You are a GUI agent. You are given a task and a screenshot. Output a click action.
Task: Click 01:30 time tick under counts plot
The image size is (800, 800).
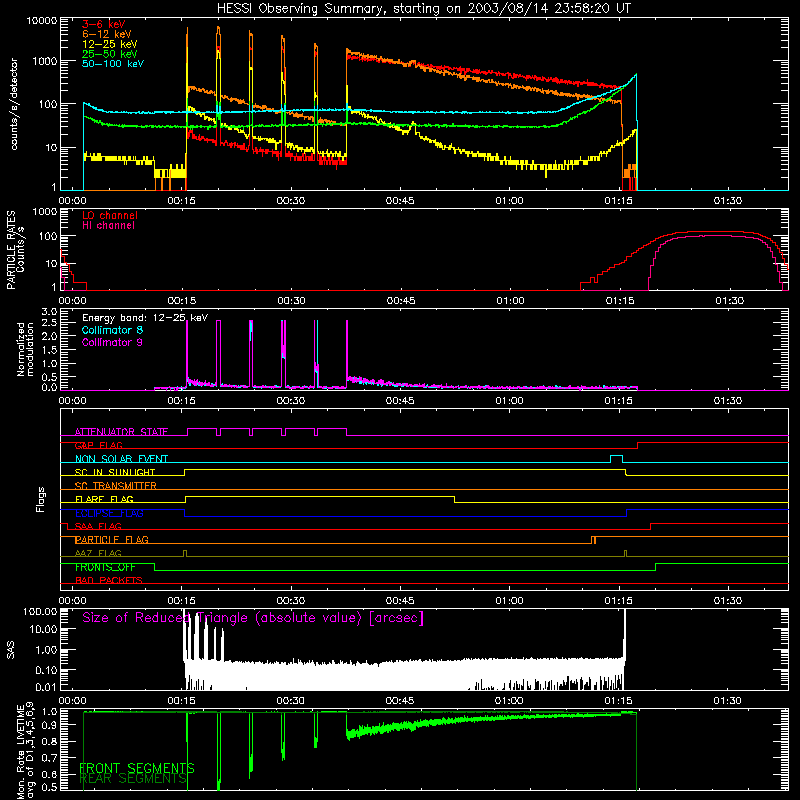(x=728, y=201)
